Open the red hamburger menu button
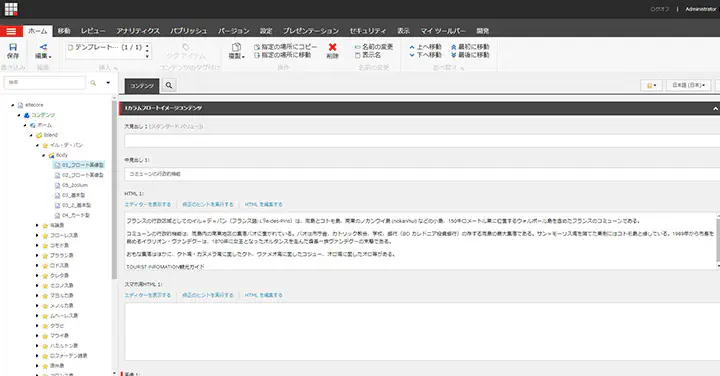Viewport: 720px width, 376px height. [x=11, y=31]
